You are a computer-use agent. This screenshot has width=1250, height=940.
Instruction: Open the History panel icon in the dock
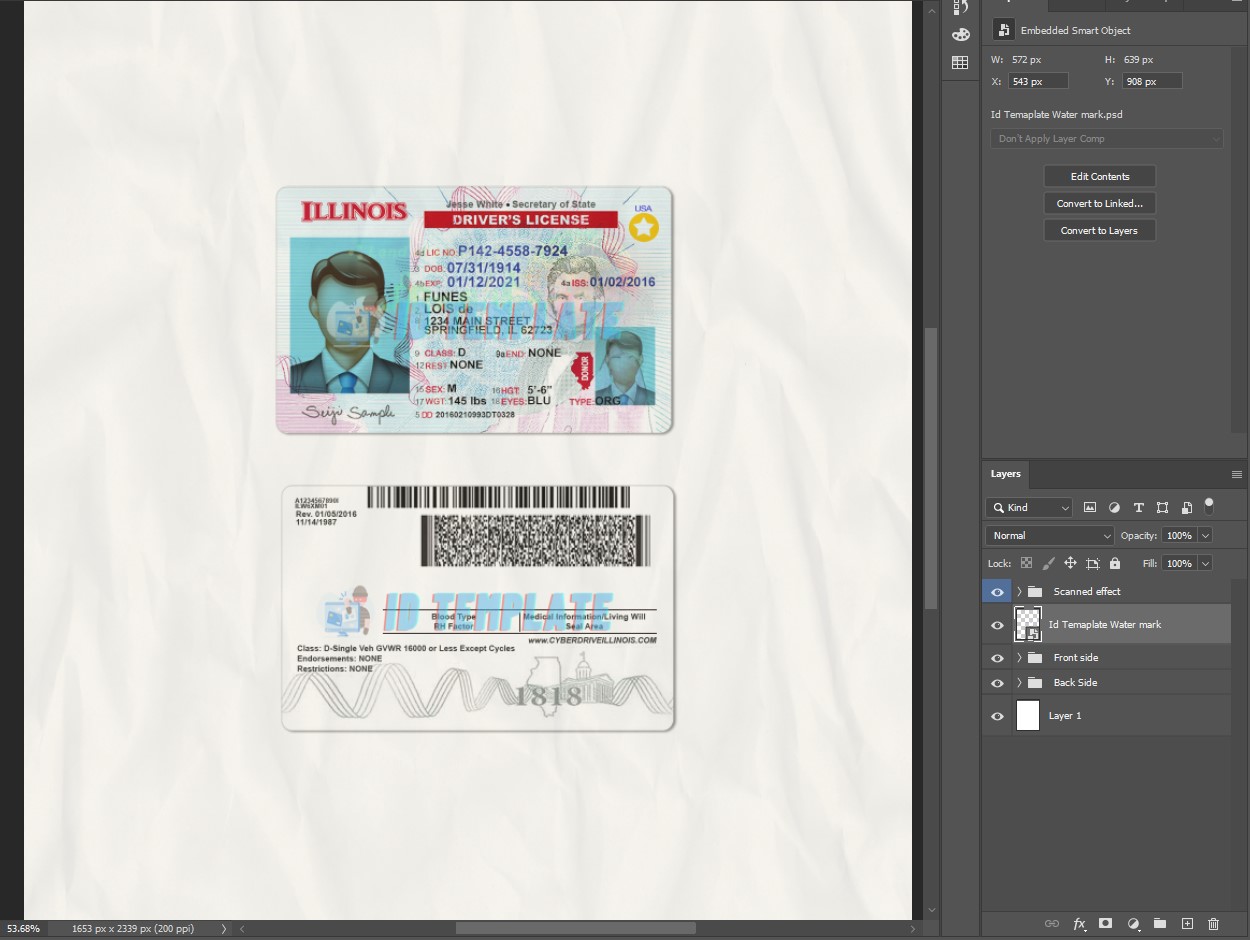[x=960, y=7]
